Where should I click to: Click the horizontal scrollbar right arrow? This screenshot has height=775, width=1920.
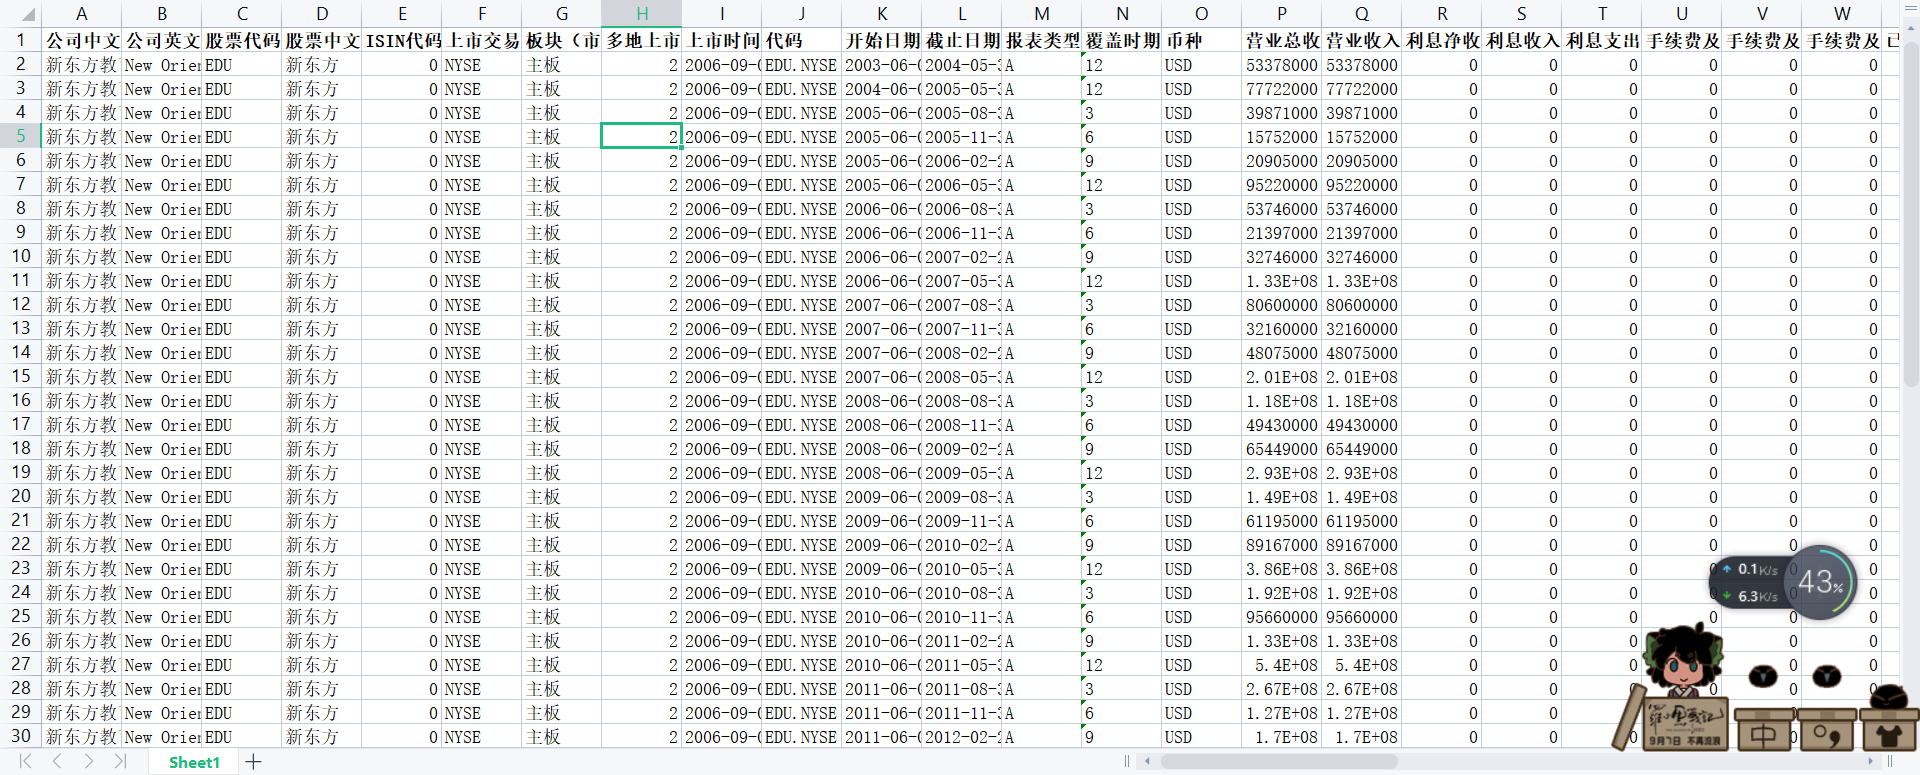tap(1870, 762)
